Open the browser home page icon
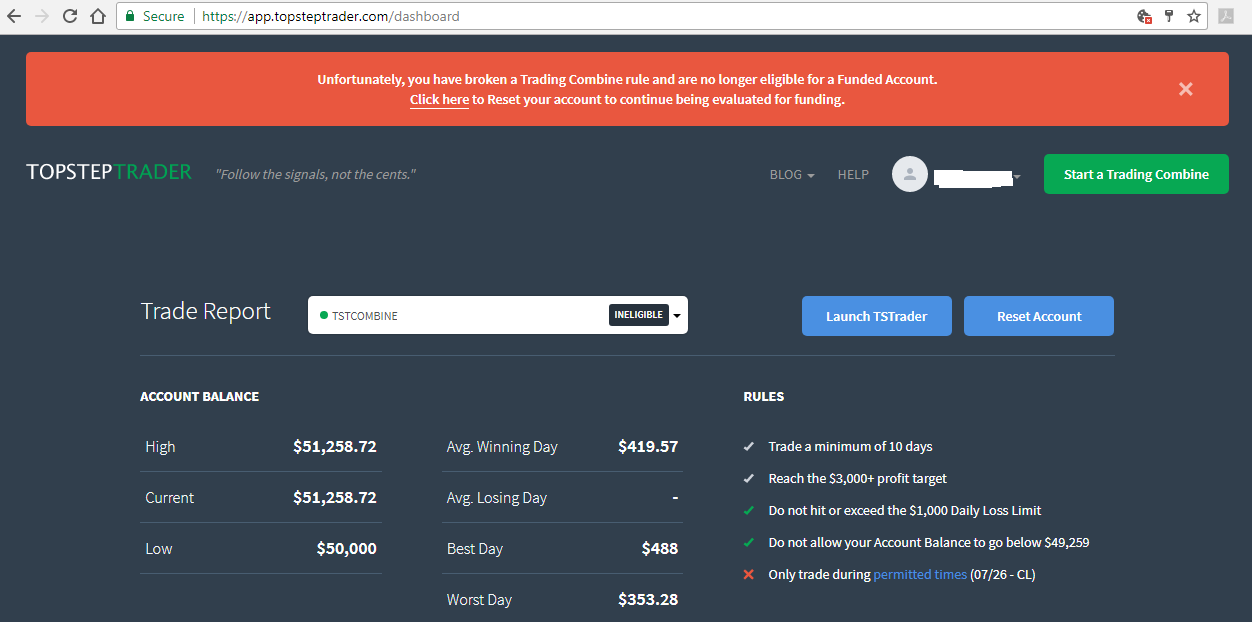 (x=97, y=16)
